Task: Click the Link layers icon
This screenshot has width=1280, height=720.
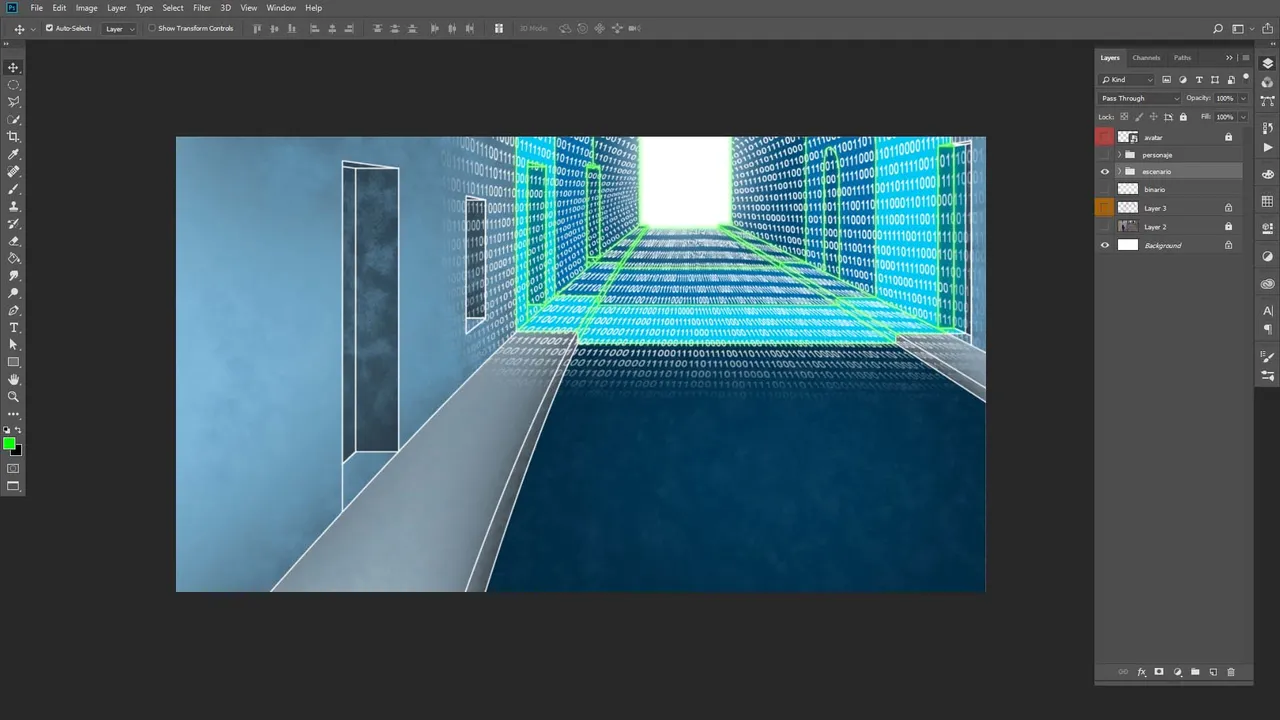Action: 1123,672
